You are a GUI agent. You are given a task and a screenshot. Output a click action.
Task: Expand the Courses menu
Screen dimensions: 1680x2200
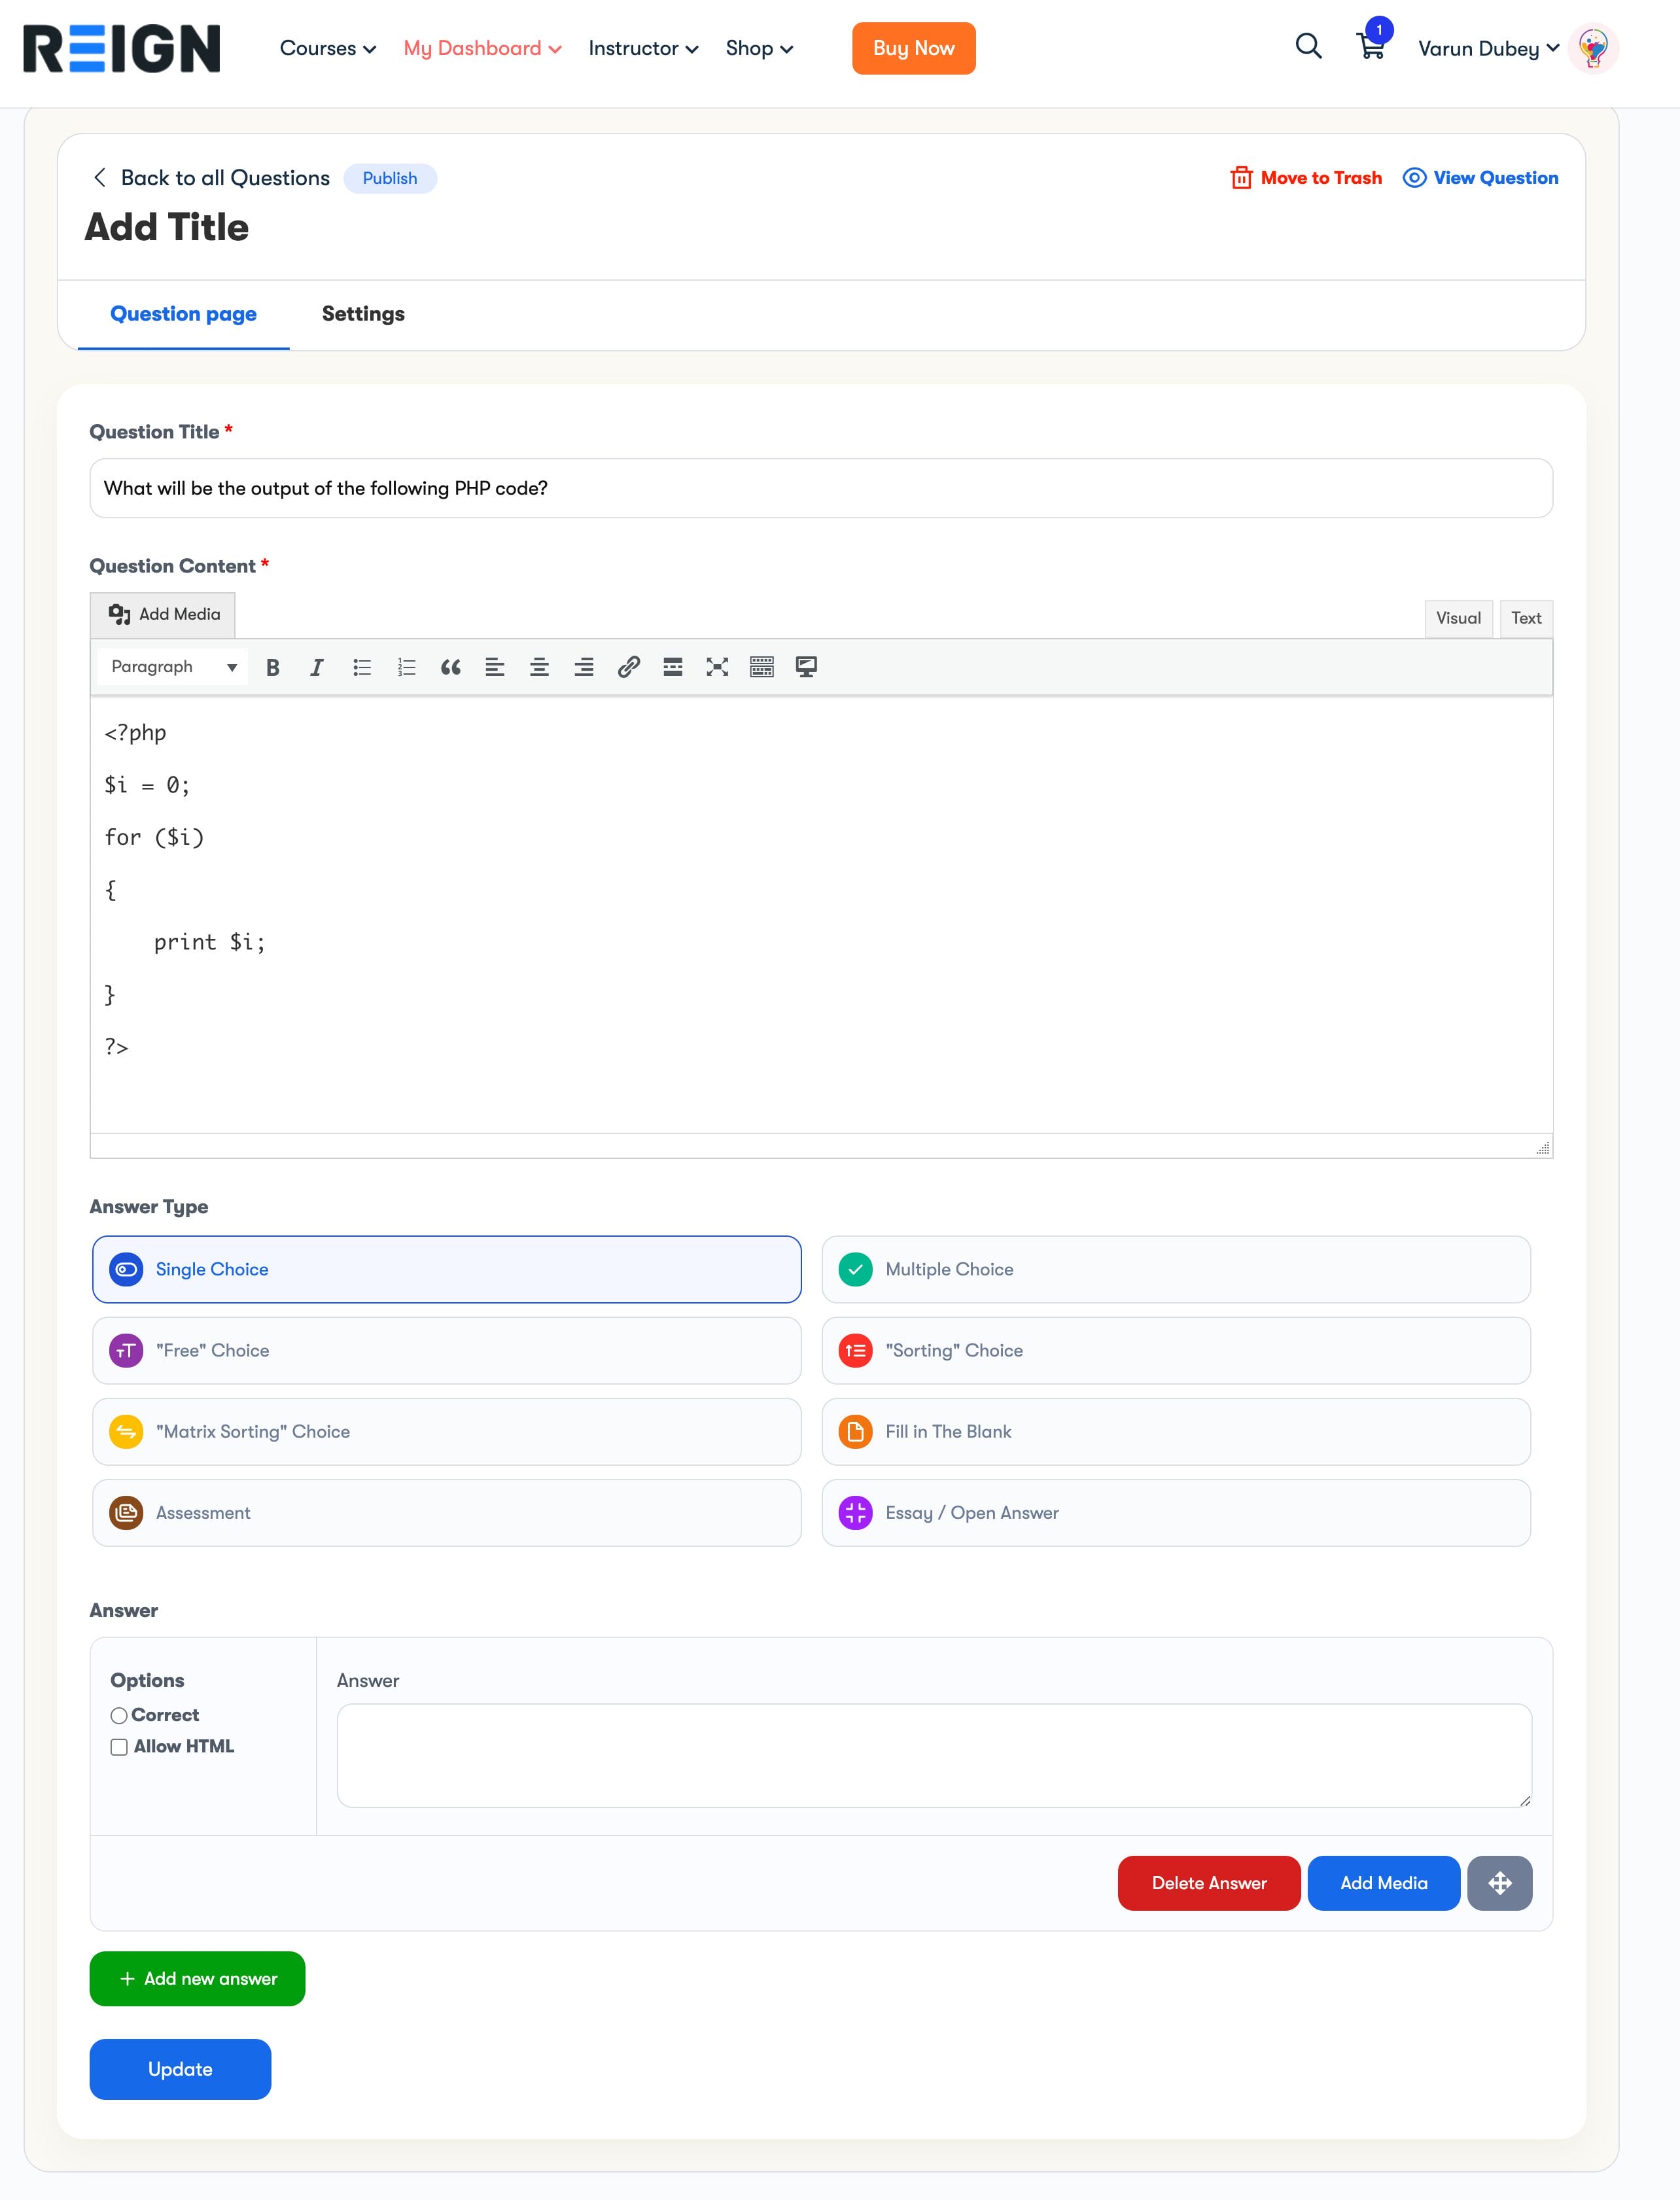point(327,48)
